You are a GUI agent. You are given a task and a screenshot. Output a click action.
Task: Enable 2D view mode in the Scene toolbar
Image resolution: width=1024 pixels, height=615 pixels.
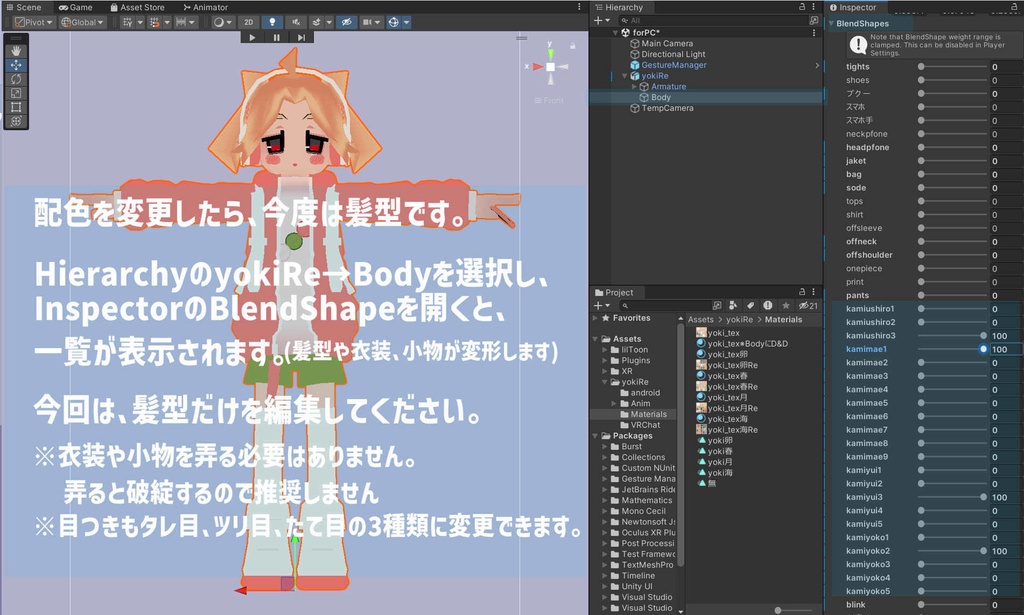pos(248,21)
